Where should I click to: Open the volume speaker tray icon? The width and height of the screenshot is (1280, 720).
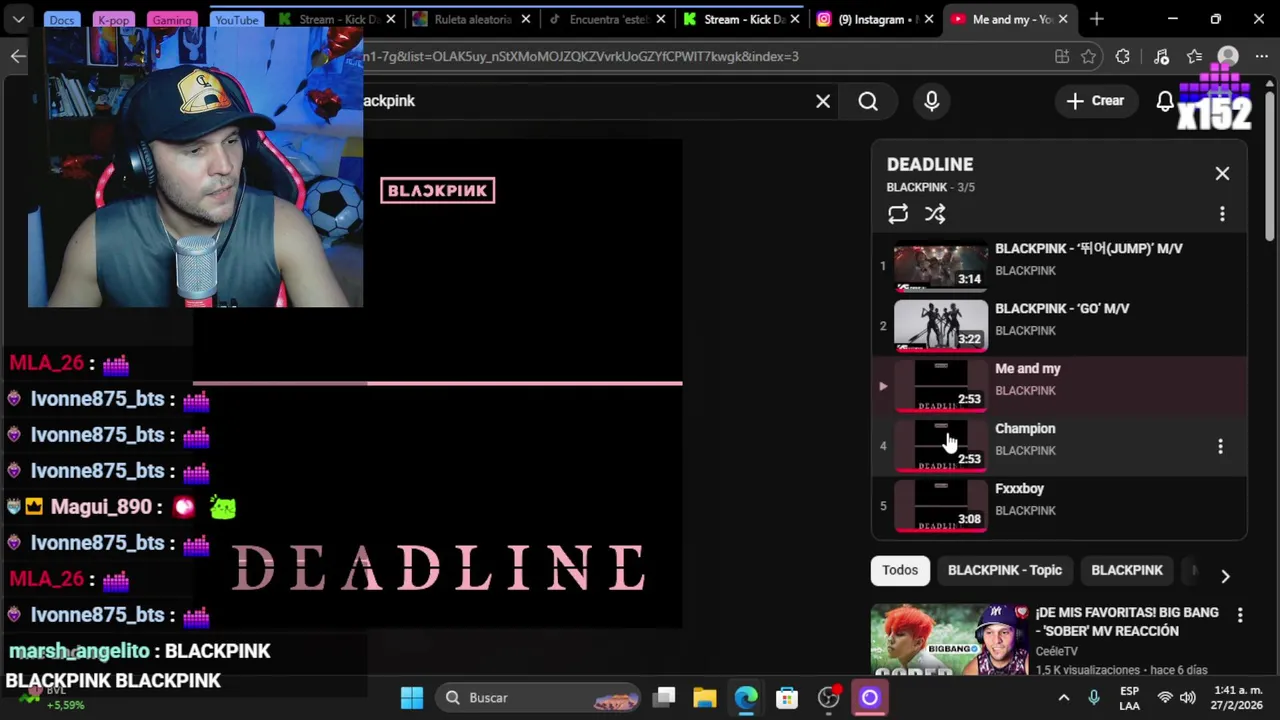[x=1188, y=698]
